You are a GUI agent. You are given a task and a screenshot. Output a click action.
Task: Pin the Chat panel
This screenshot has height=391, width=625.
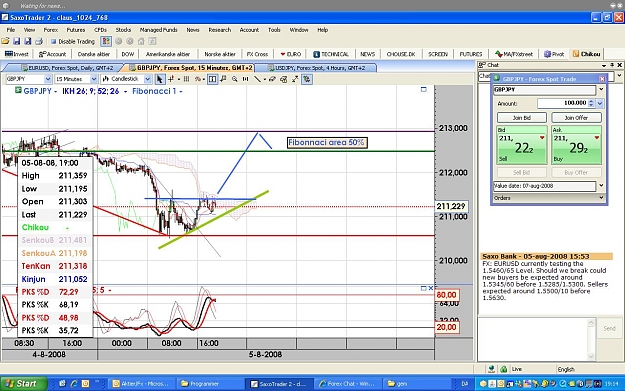(612, 65)
